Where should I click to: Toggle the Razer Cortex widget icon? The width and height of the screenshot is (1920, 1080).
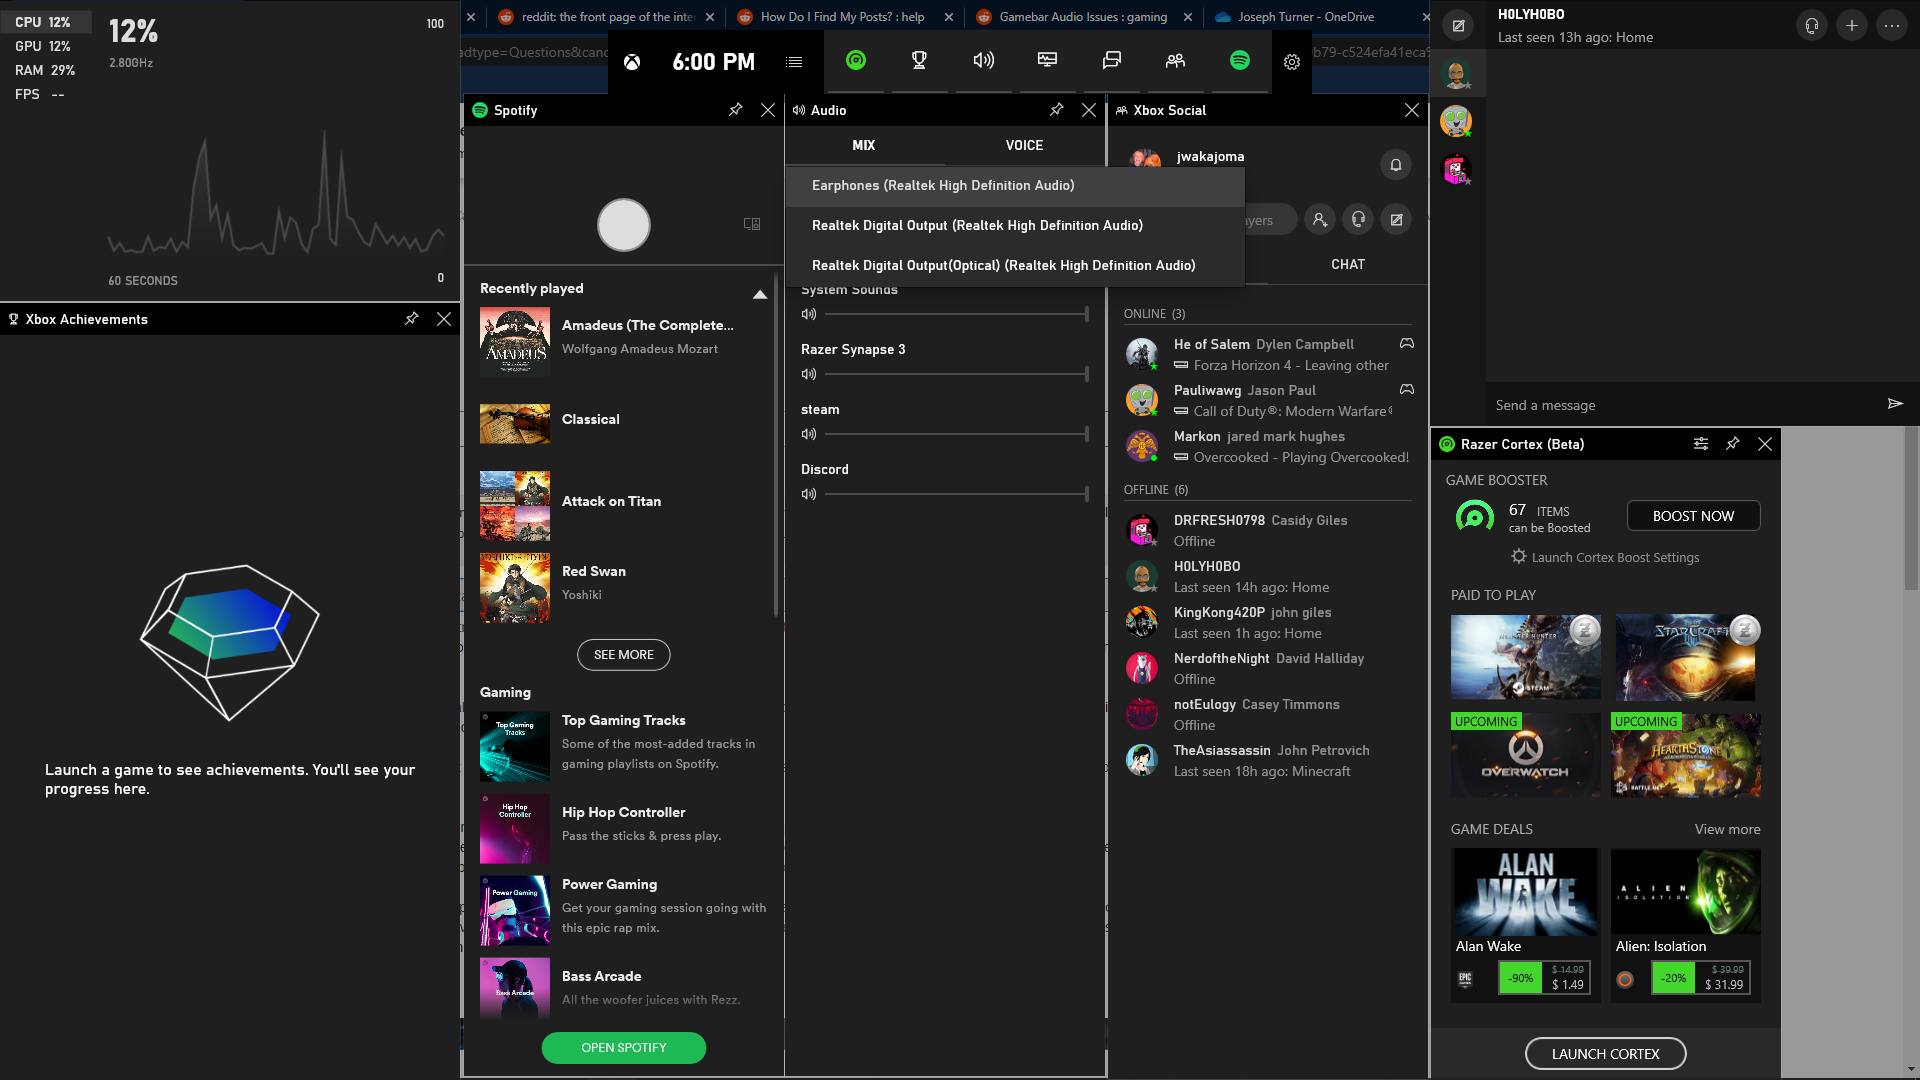(x=856, y=61)
